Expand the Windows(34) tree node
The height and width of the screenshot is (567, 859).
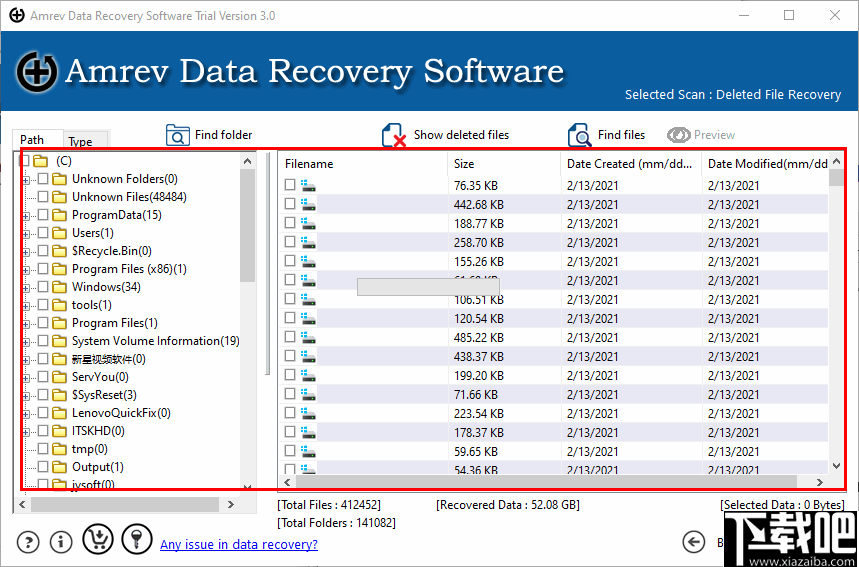[26, 288]
